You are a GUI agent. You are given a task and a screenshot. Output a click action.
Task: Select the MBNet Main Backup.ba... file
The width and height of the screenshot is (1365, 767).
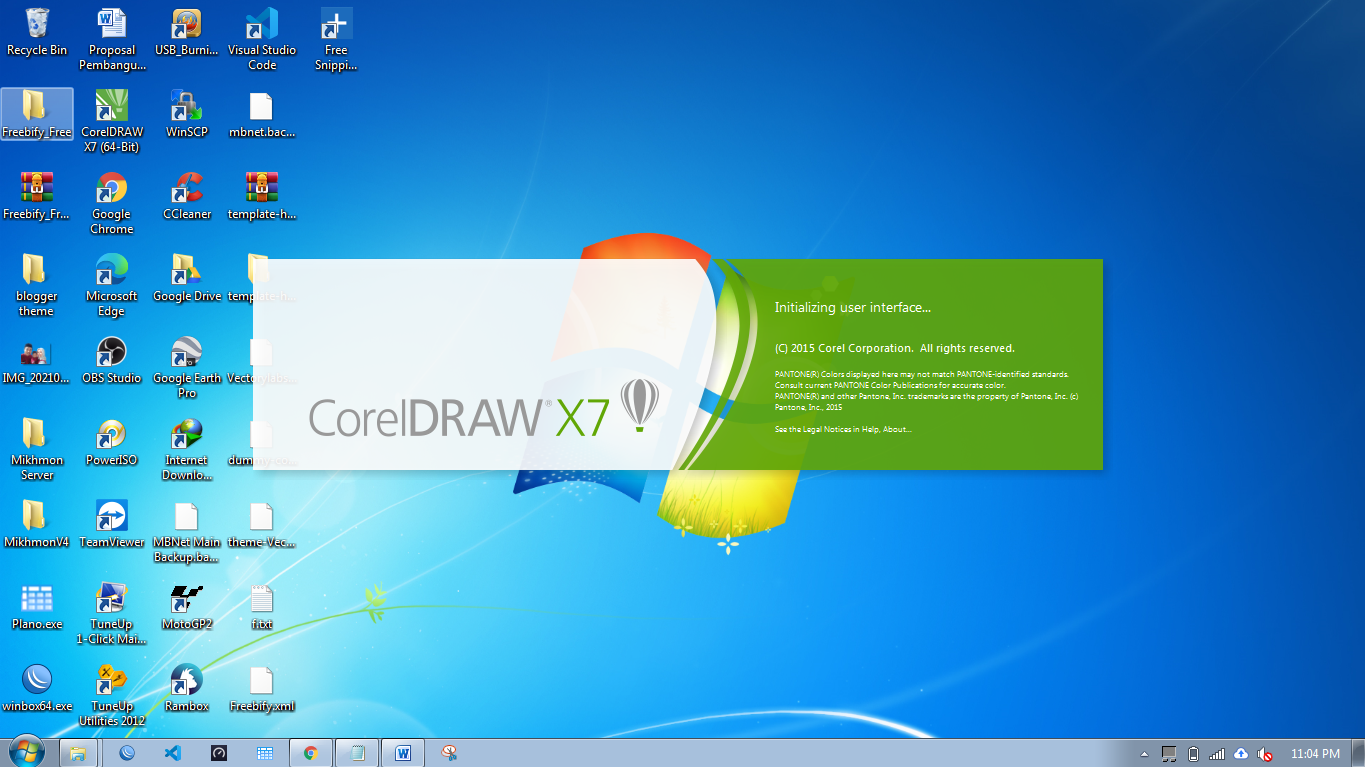(x=186, y=531)
